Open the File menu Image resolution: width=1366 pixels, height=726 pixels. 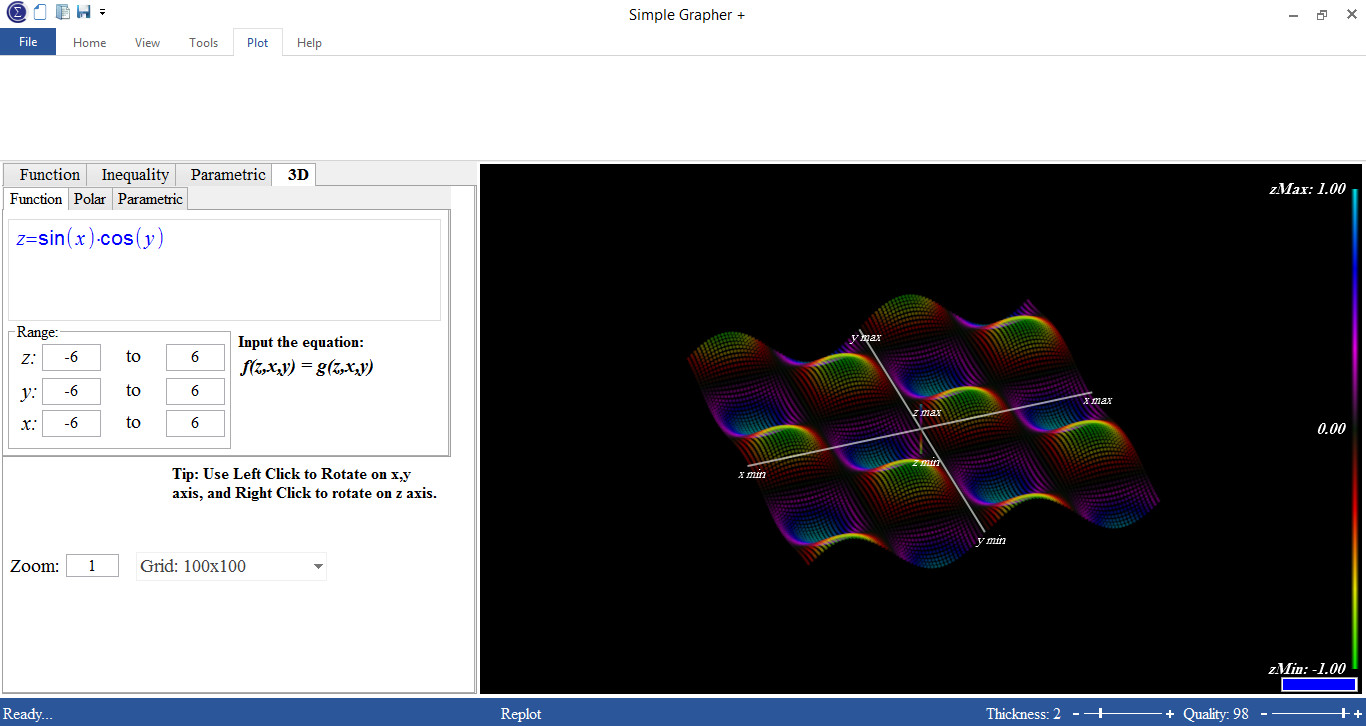coord(28,42)
